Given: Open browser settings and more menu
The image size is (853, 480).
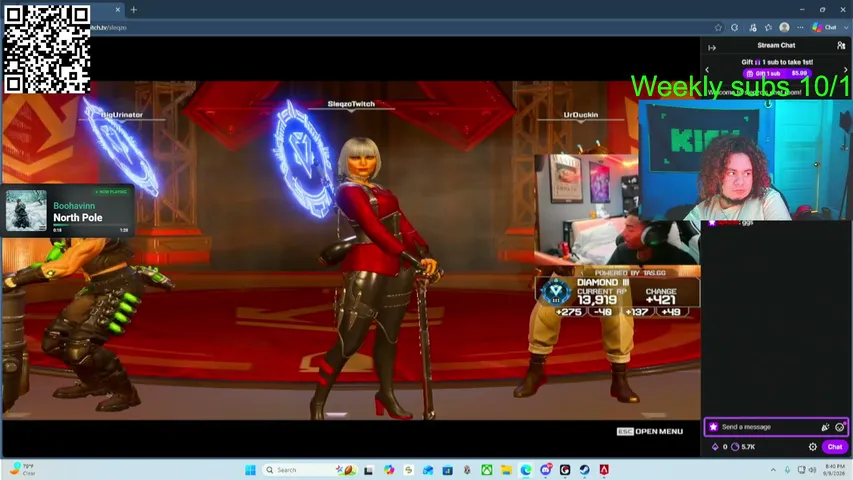Looking at the screenshot, I should point(800,27).
